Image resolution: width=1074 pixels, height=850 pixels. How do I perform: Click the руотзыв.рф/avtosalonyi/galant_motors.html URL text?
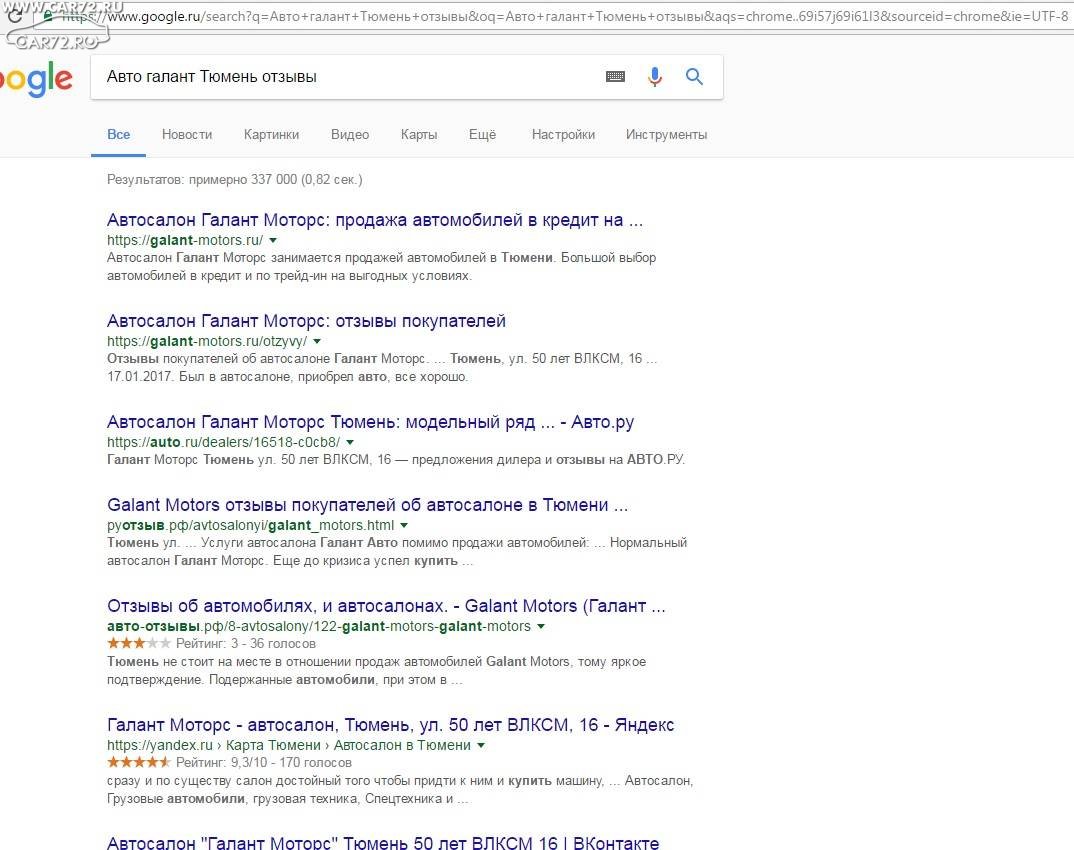point(251,525)
